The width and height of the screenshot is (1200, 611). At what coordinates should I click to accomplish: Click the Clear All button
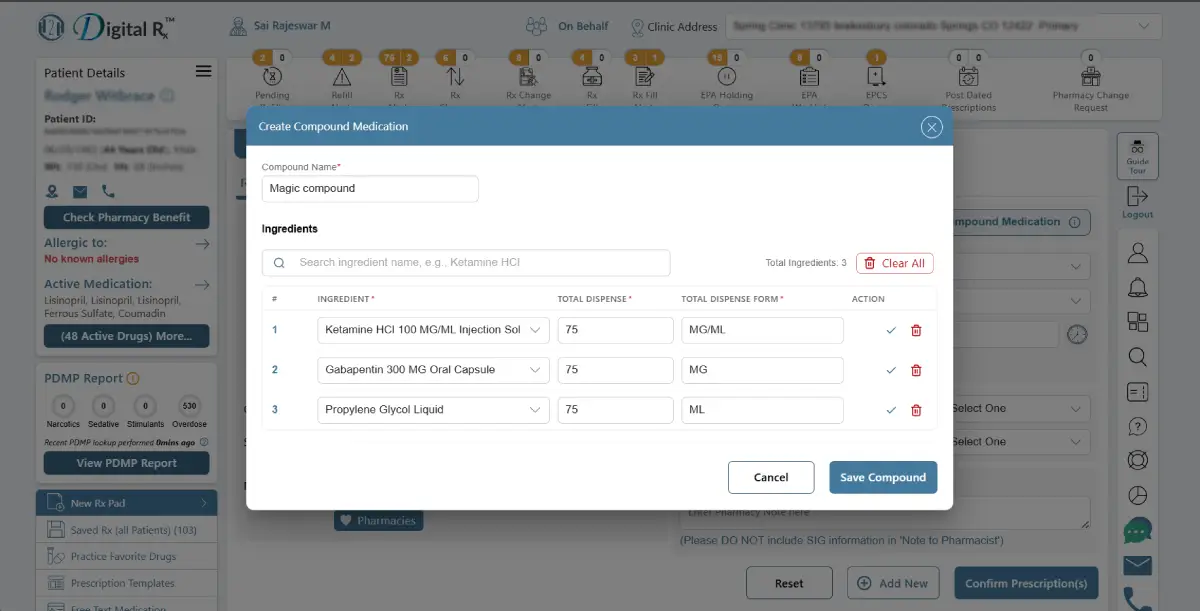[895, 263]
